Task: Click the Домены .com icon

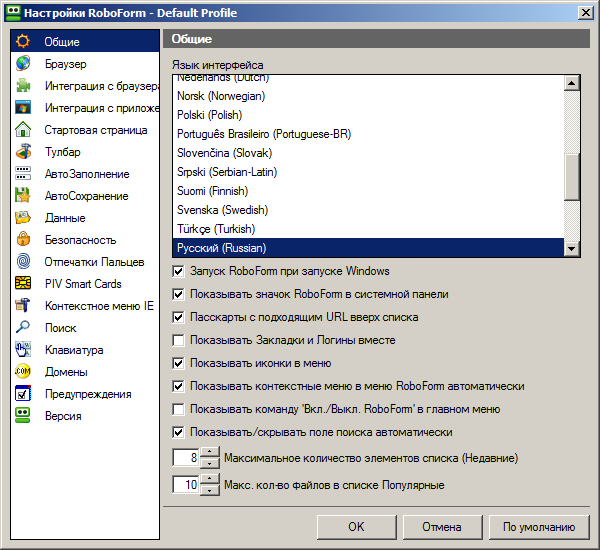Action: tap(23, 372)
